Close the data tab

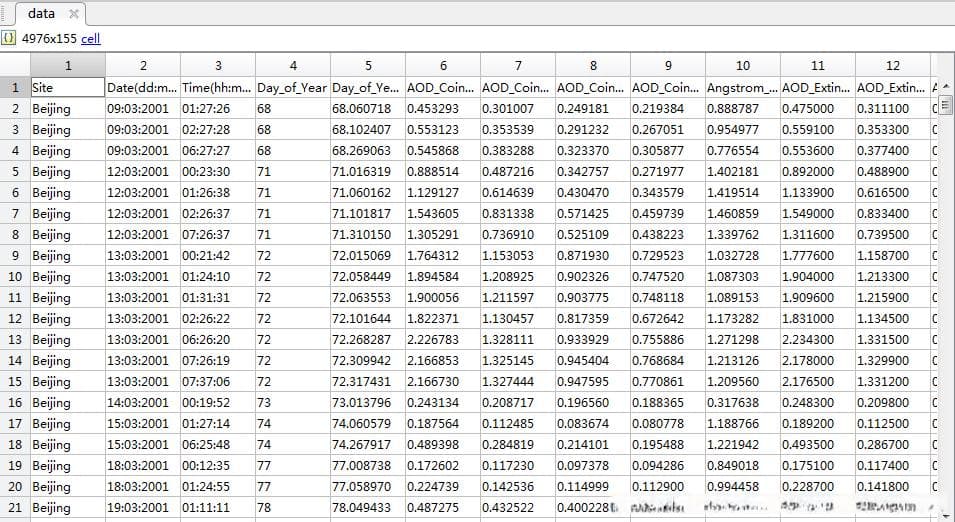(73, 14)
